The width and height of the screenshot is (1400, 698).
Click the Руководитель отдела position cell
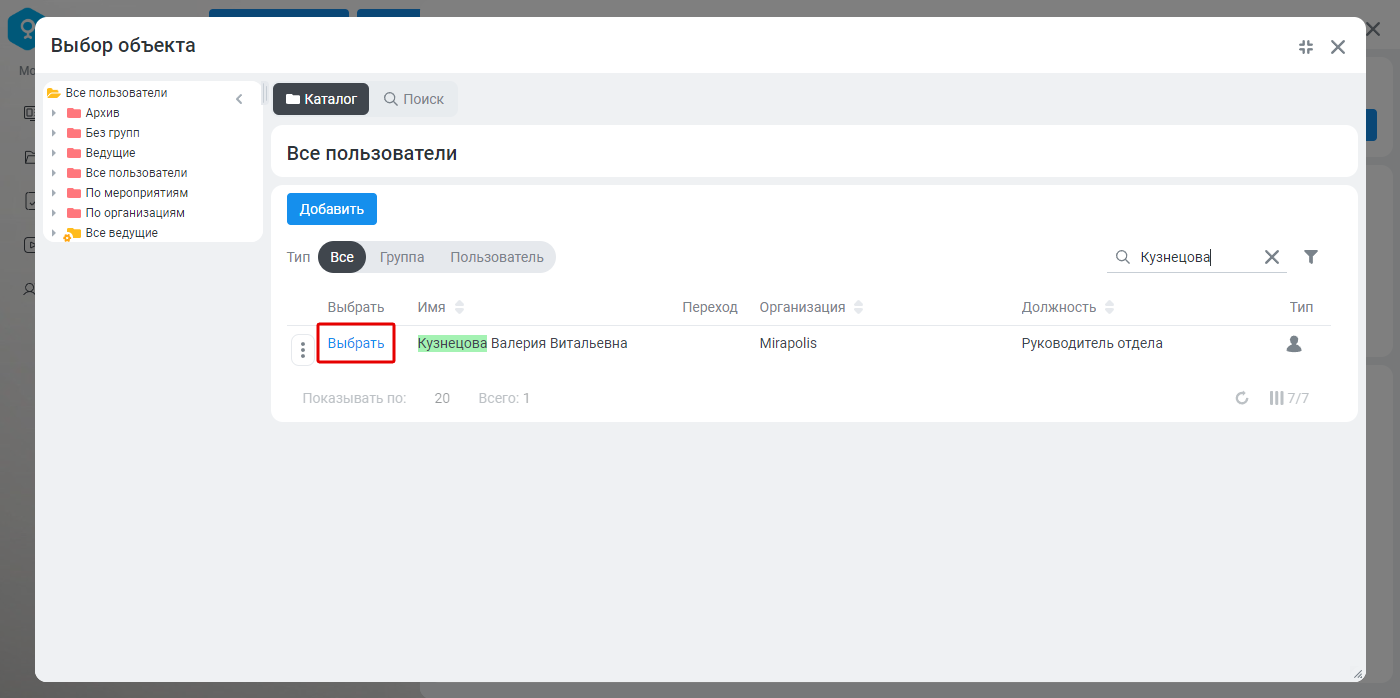click(x=1092, y=343)
